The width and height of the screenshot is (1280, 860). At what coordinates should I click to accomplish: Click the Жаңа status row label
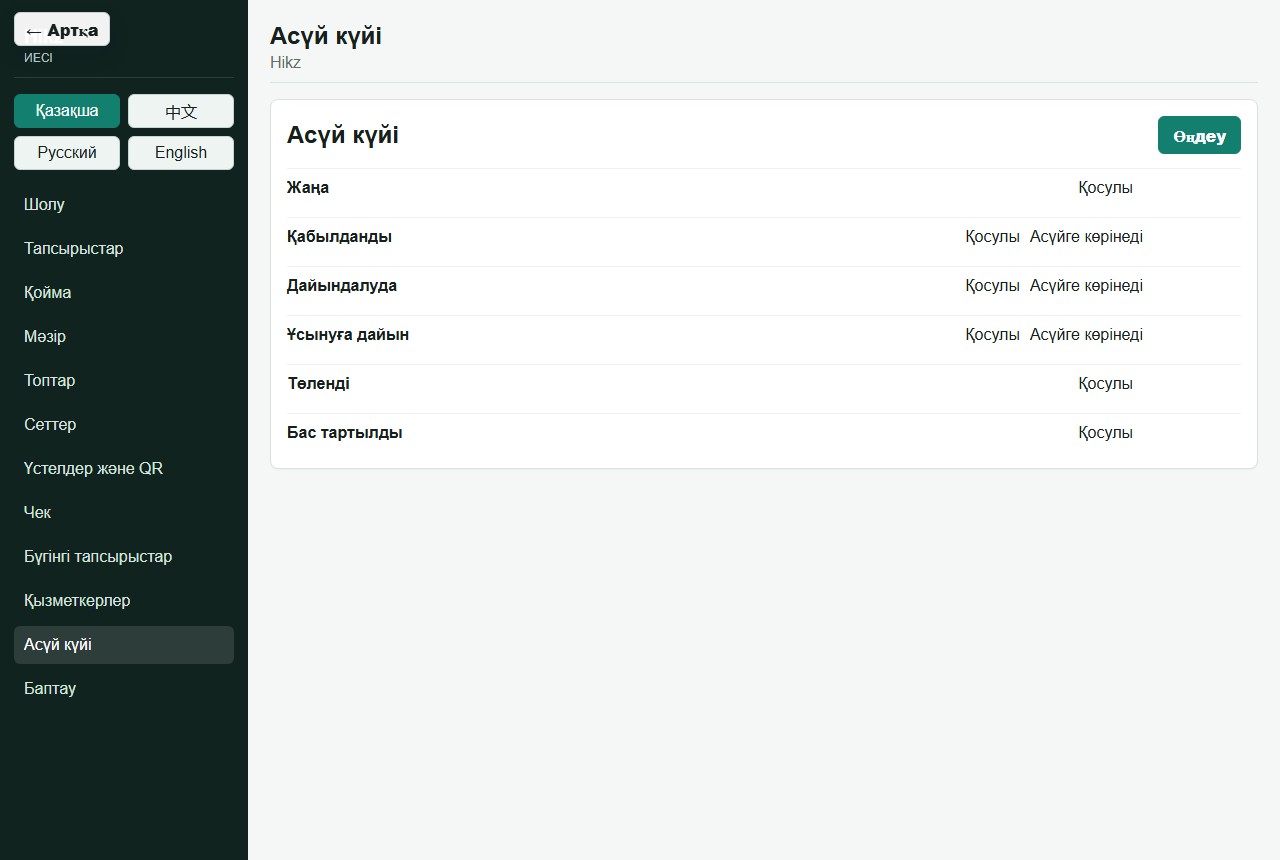(308, 188)
